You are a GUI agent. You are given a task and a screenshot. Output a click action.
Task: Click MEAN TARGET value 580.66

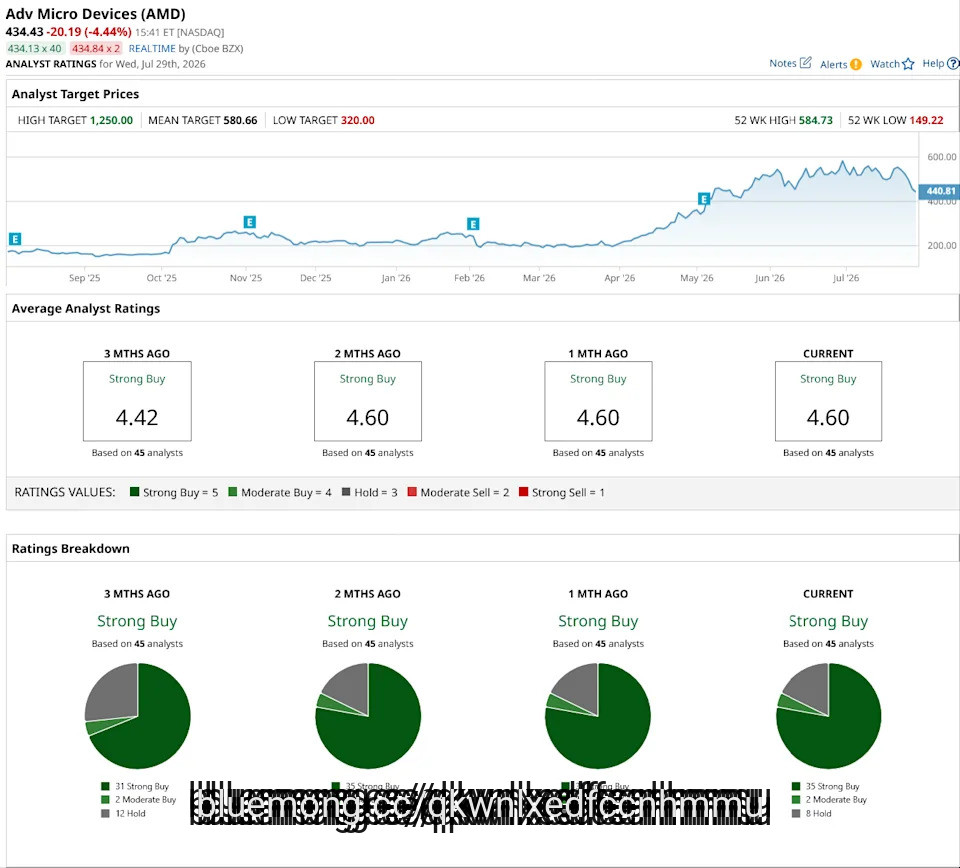[x=240, y=120]
